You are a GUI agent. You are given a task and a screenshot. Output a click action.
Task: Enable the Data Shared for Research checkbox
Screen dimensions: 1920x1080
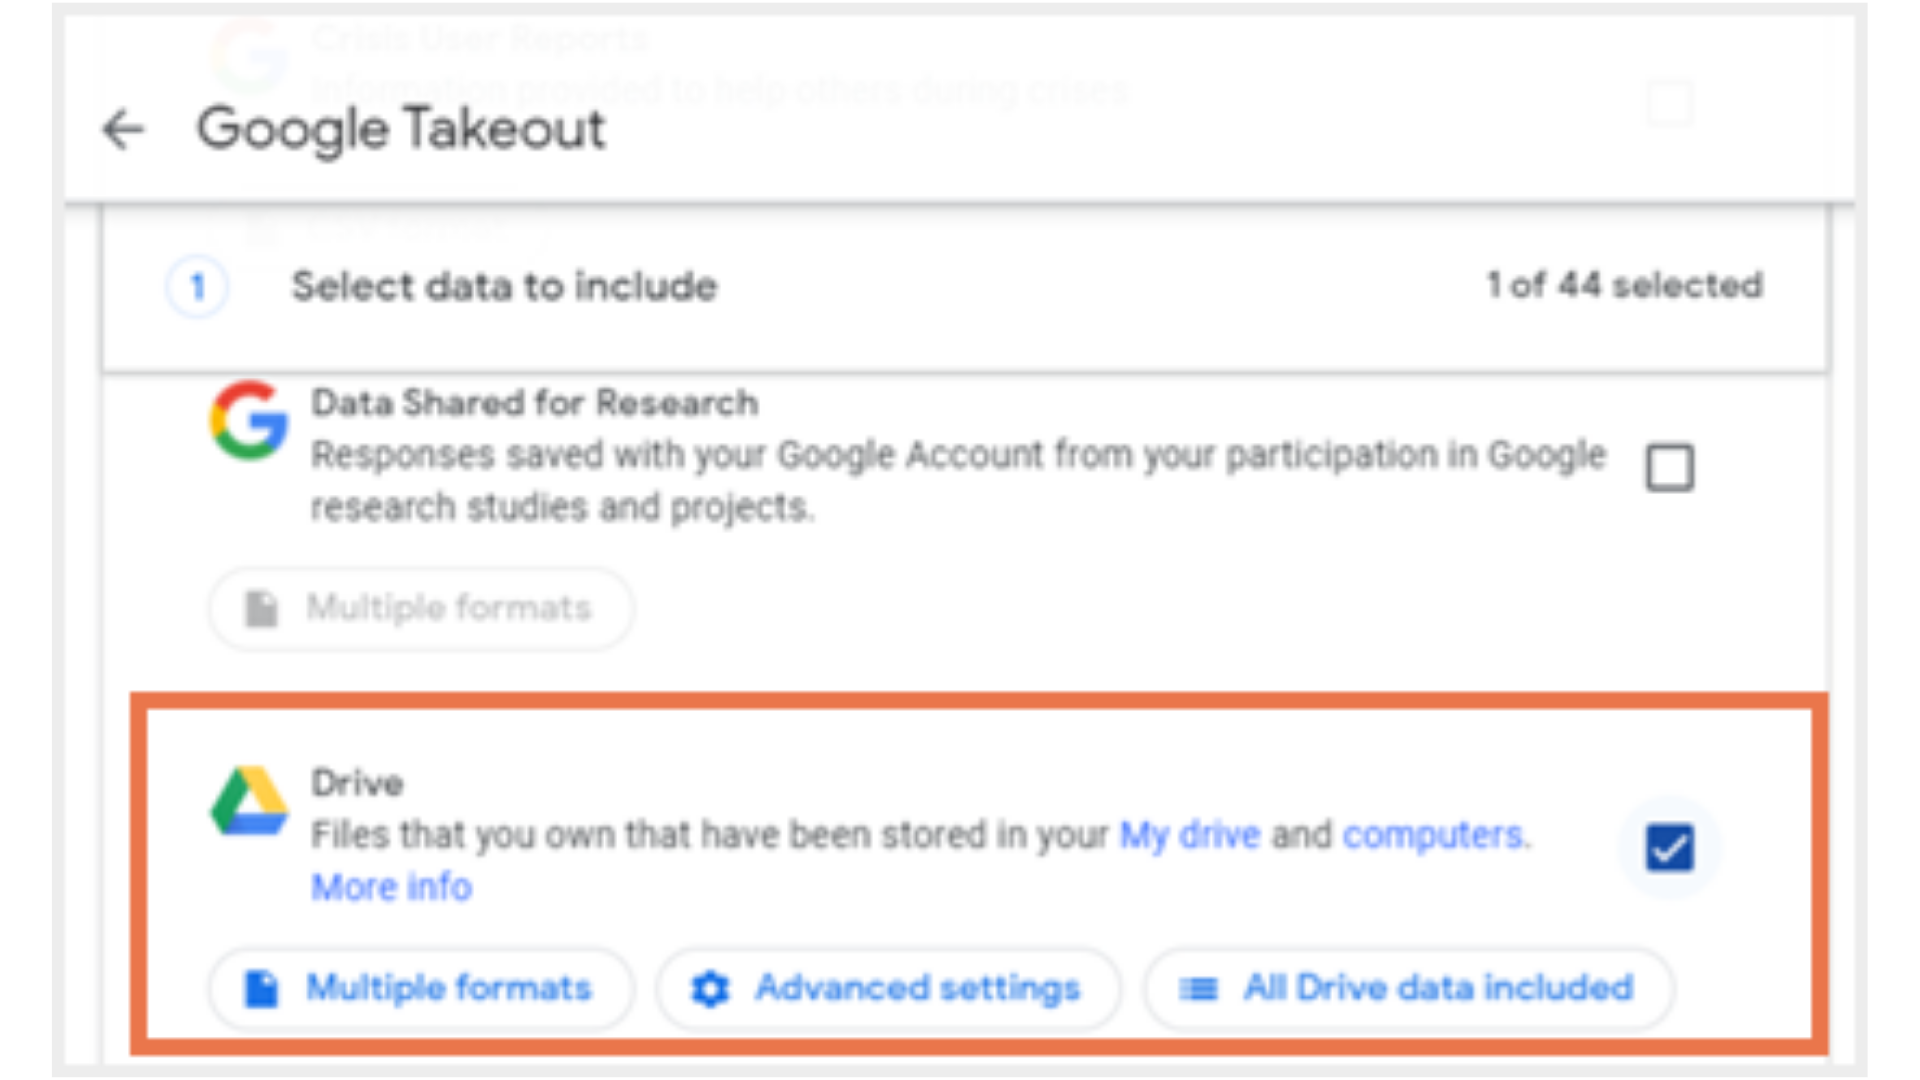click(x=1669, y=467)
